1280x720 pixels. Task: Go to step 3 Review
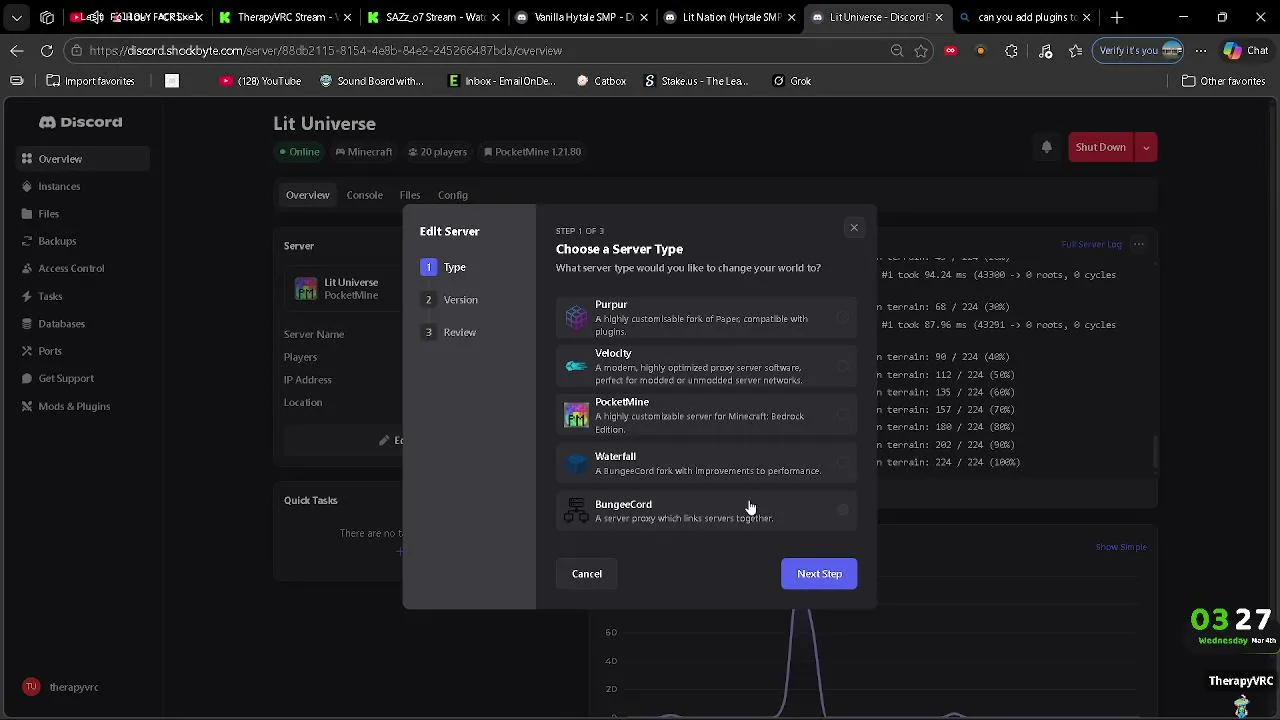pyautogui.click(x=449, y=332)
